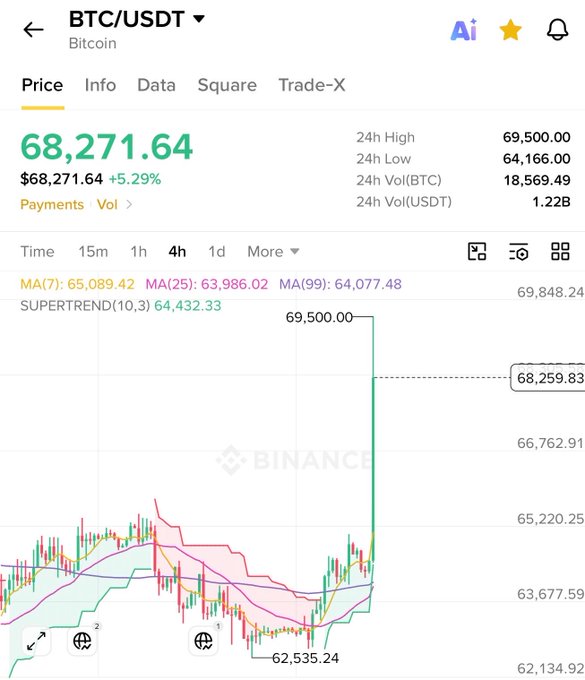The image size is (585, 680).
Task: Expand the More intervals dropdown
Action: point(273,252)
